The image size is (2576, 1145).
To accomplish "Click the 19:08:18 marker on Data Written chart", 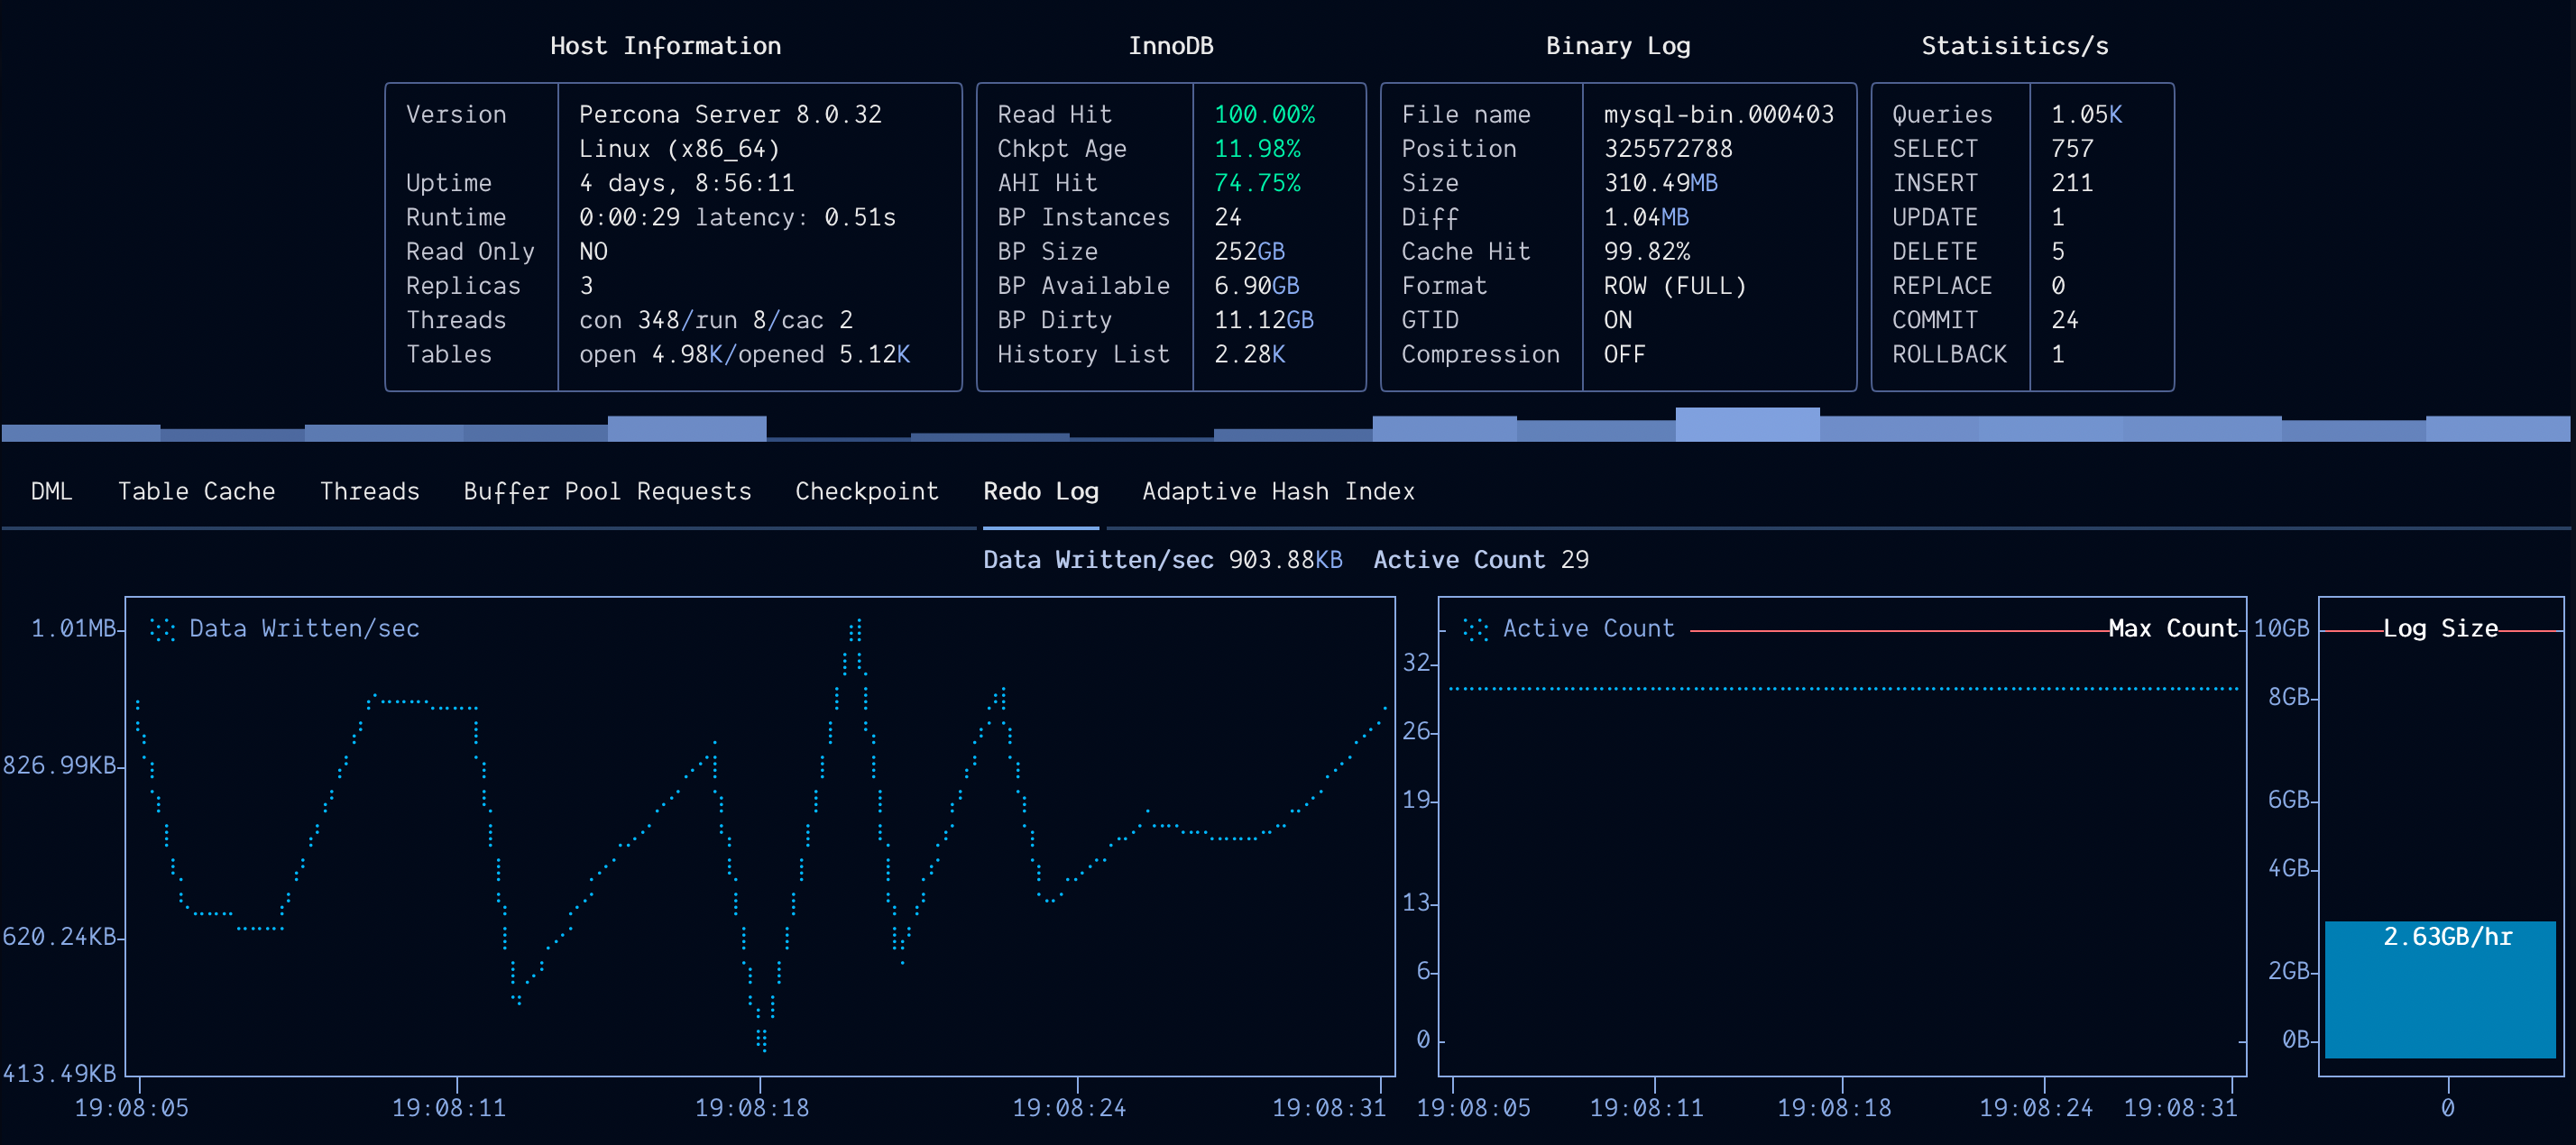I will point(751,1108).
